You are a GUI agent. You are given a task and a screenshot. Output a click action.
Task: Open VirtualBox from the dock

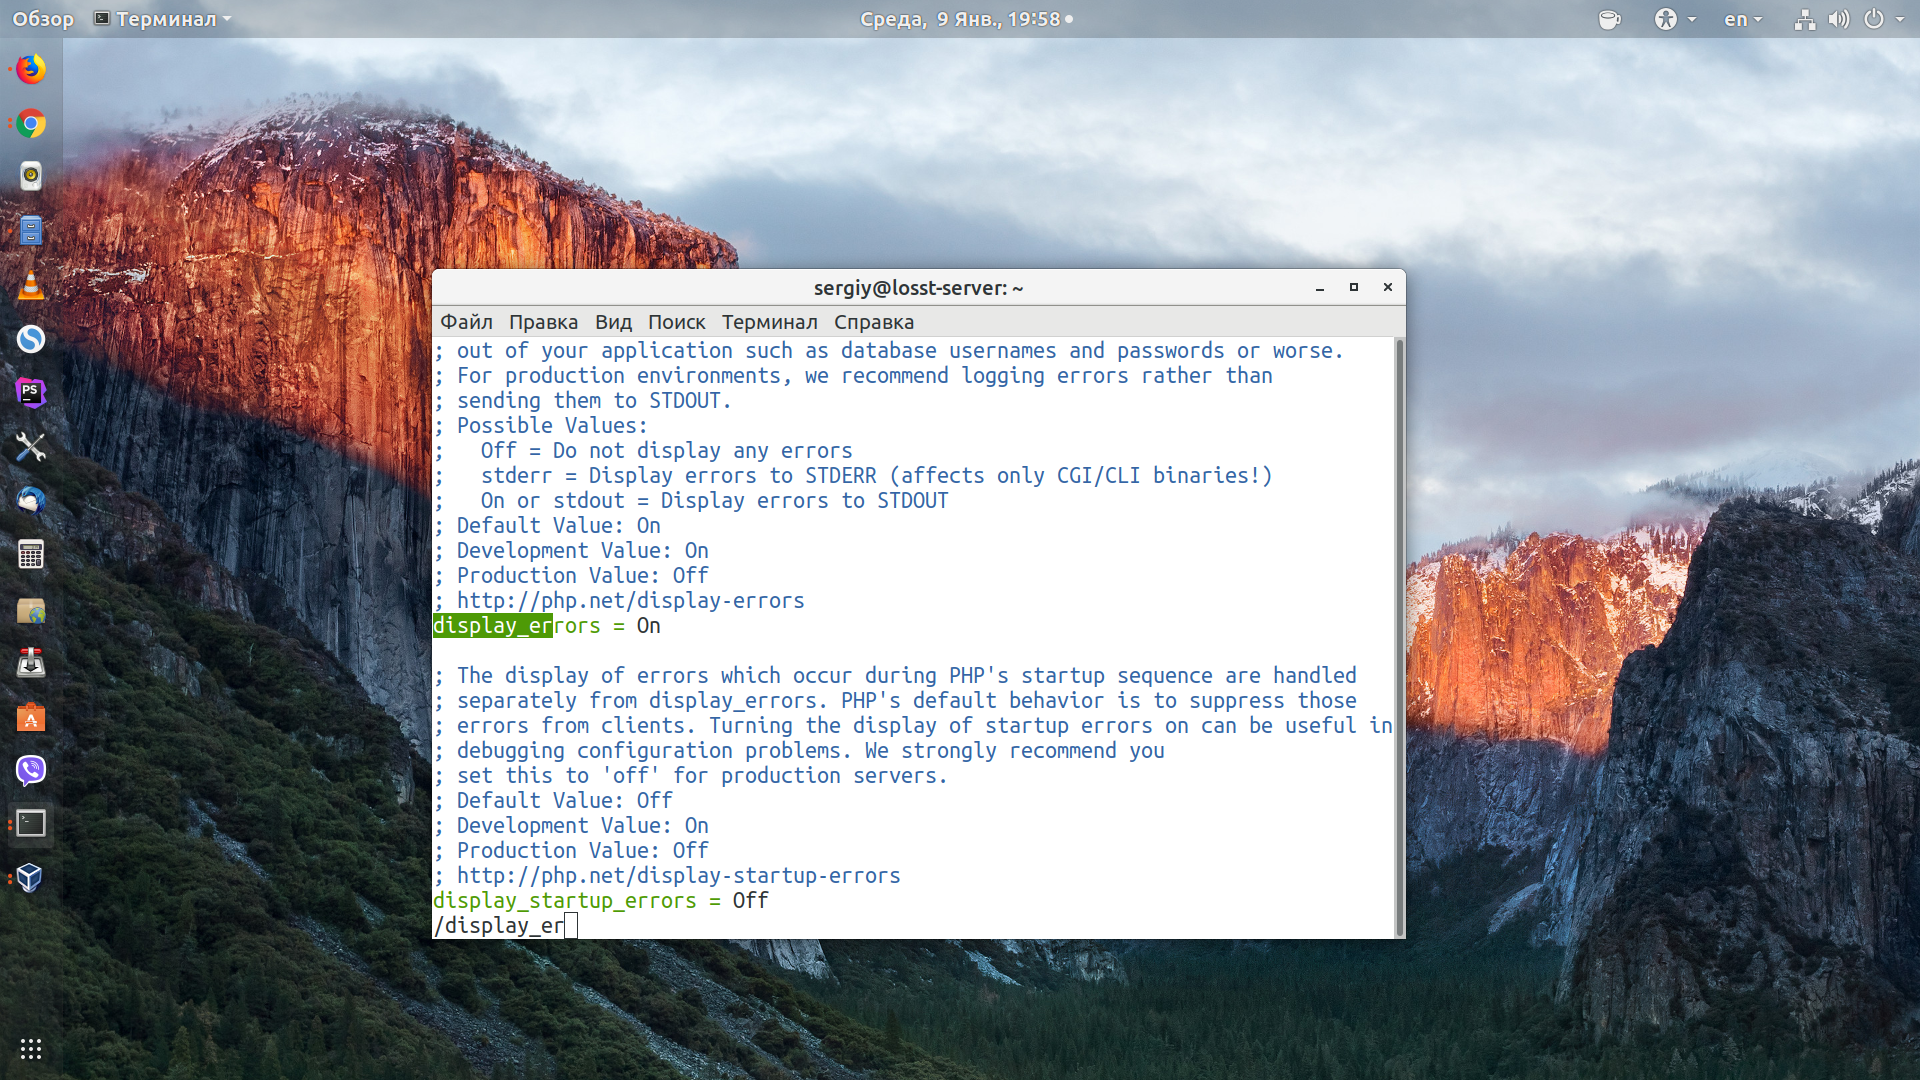point(31,878)
